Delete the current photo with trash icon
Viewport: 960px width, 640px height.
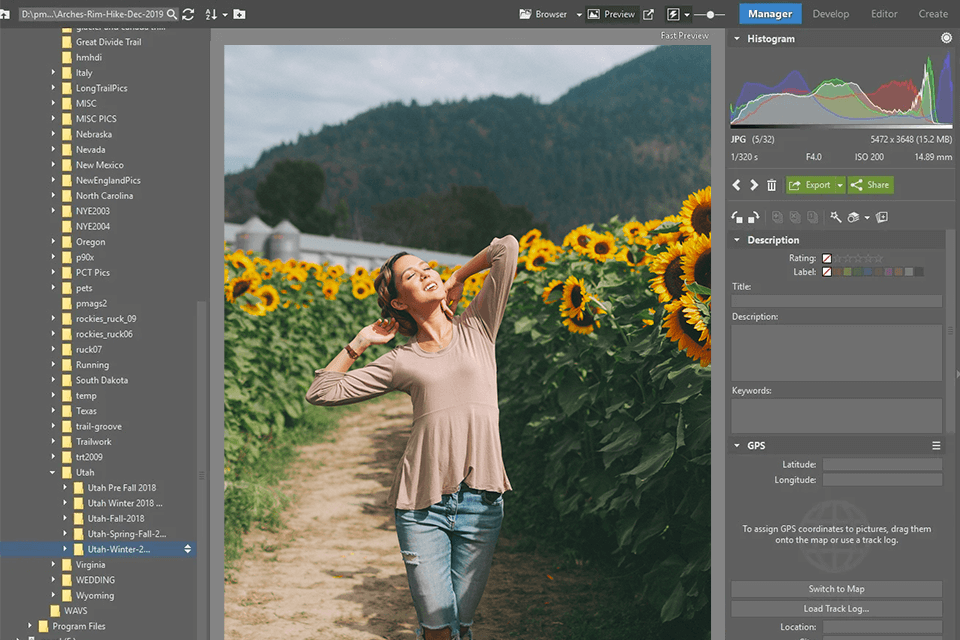771,185
